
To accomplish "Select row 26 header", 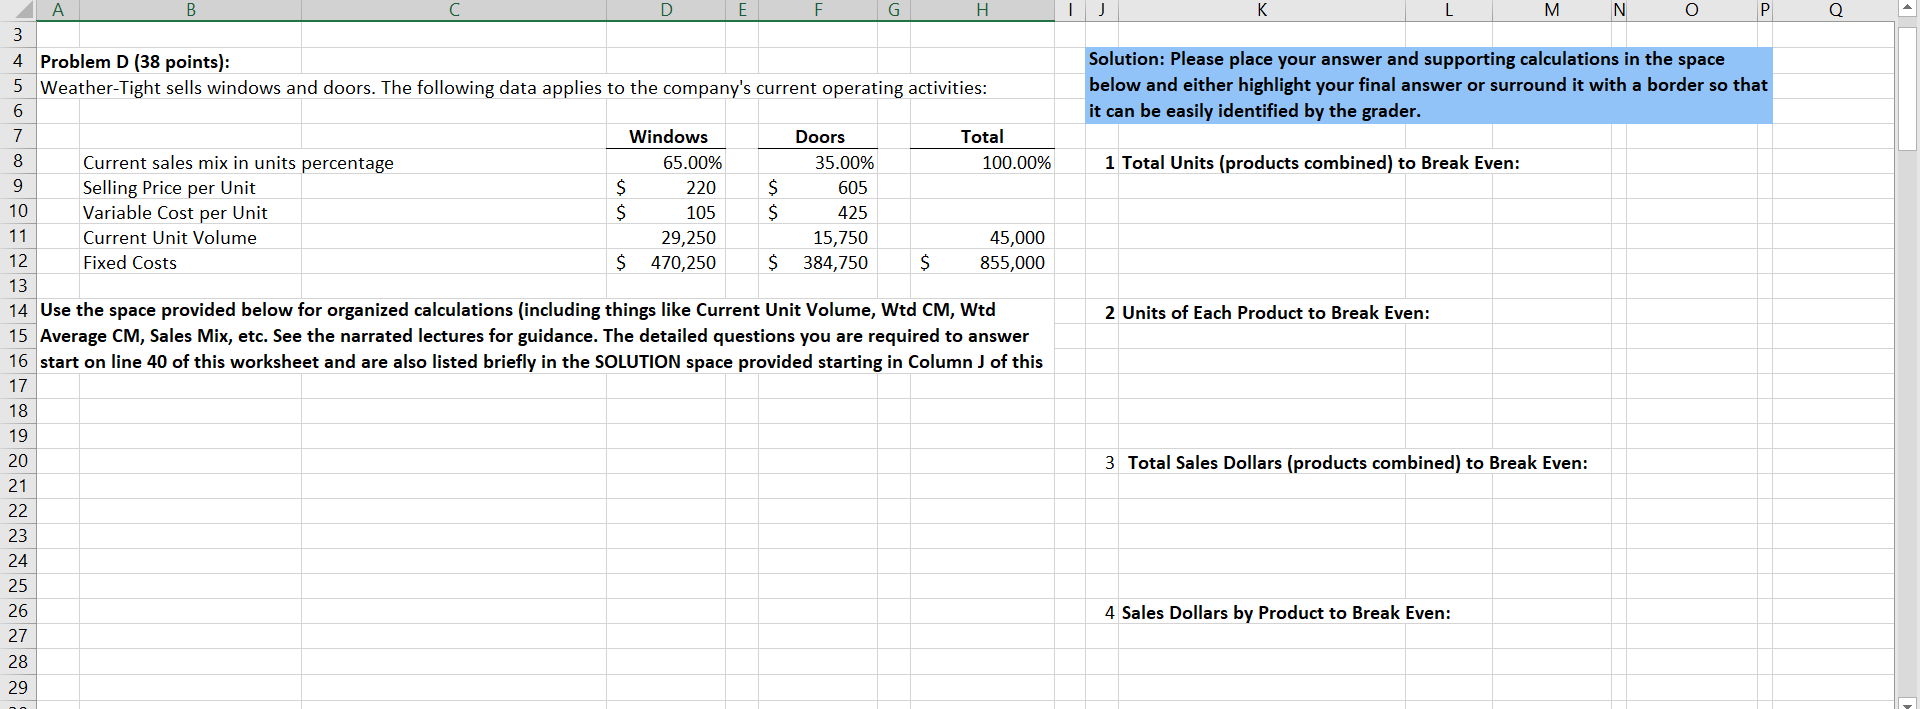I will pos(18,611).
